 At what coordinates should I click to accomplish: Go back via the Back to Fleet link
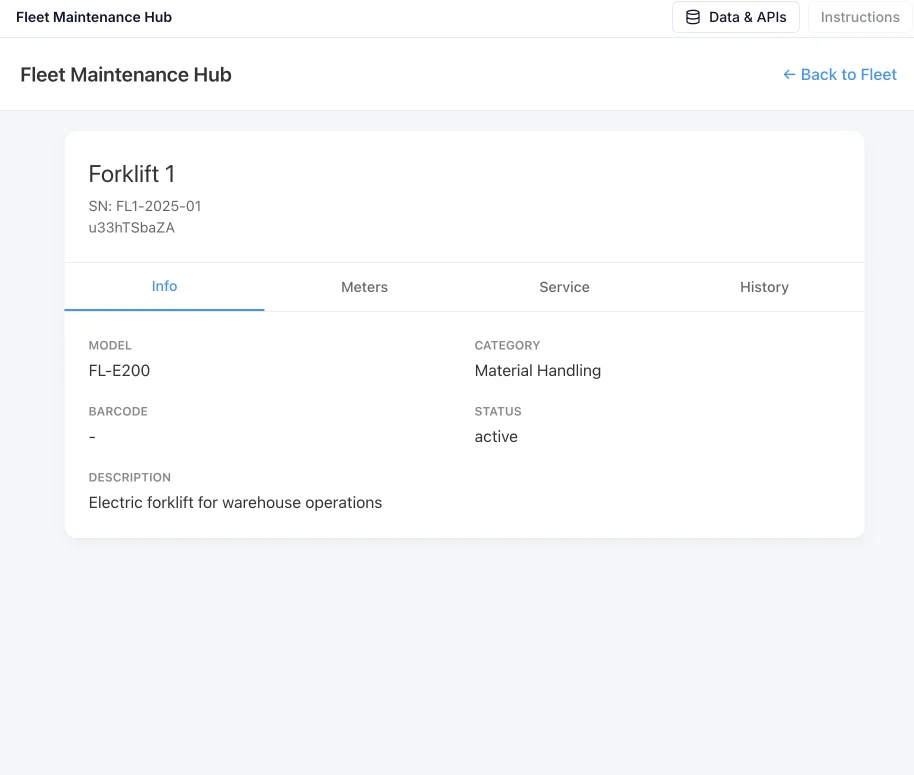(x=848, y=75)
